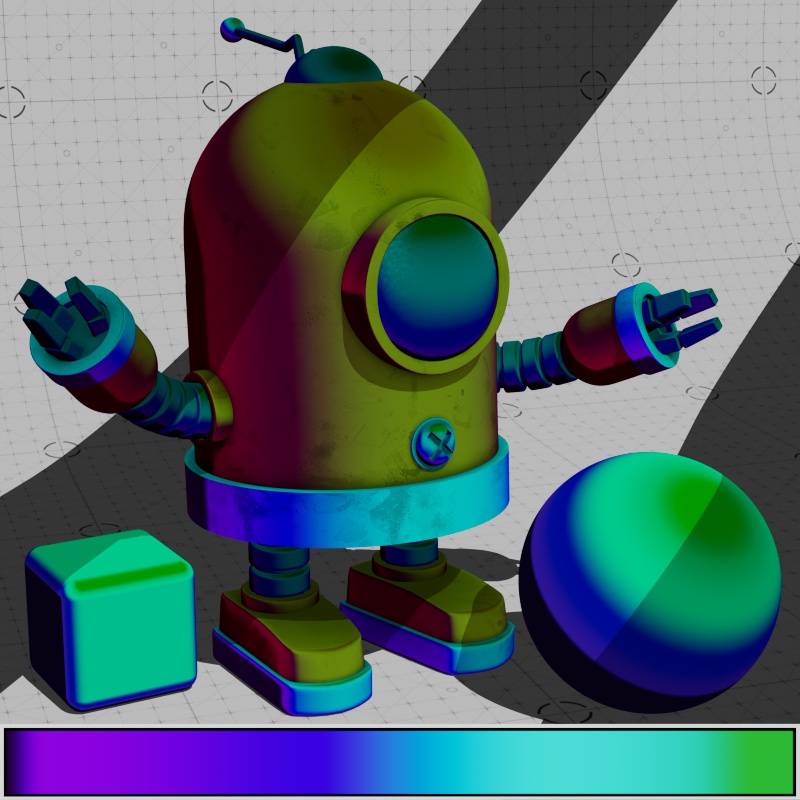Viewport: 800px width, 800px height.
Task: Click the blue ring around the robot's base
Action: coord(347,497)
